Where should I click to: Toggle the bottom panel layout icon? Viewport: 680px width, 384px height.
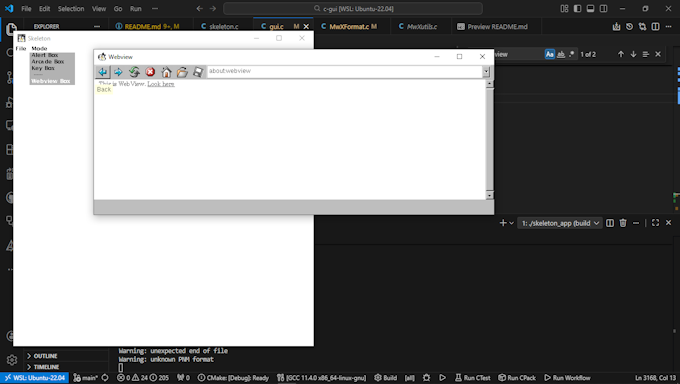pos(590,9)
